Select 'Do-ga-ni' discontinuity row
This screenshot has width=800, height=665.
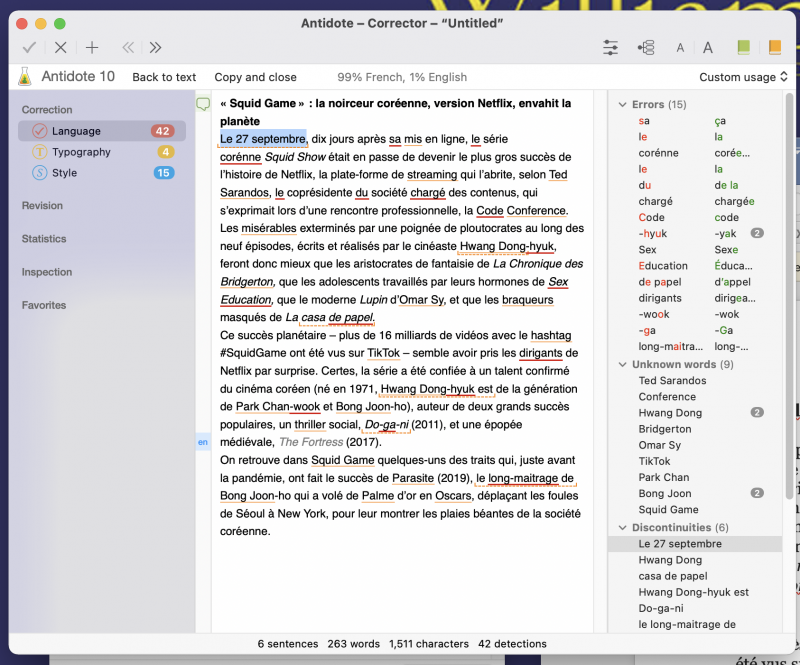pos(695,608)
